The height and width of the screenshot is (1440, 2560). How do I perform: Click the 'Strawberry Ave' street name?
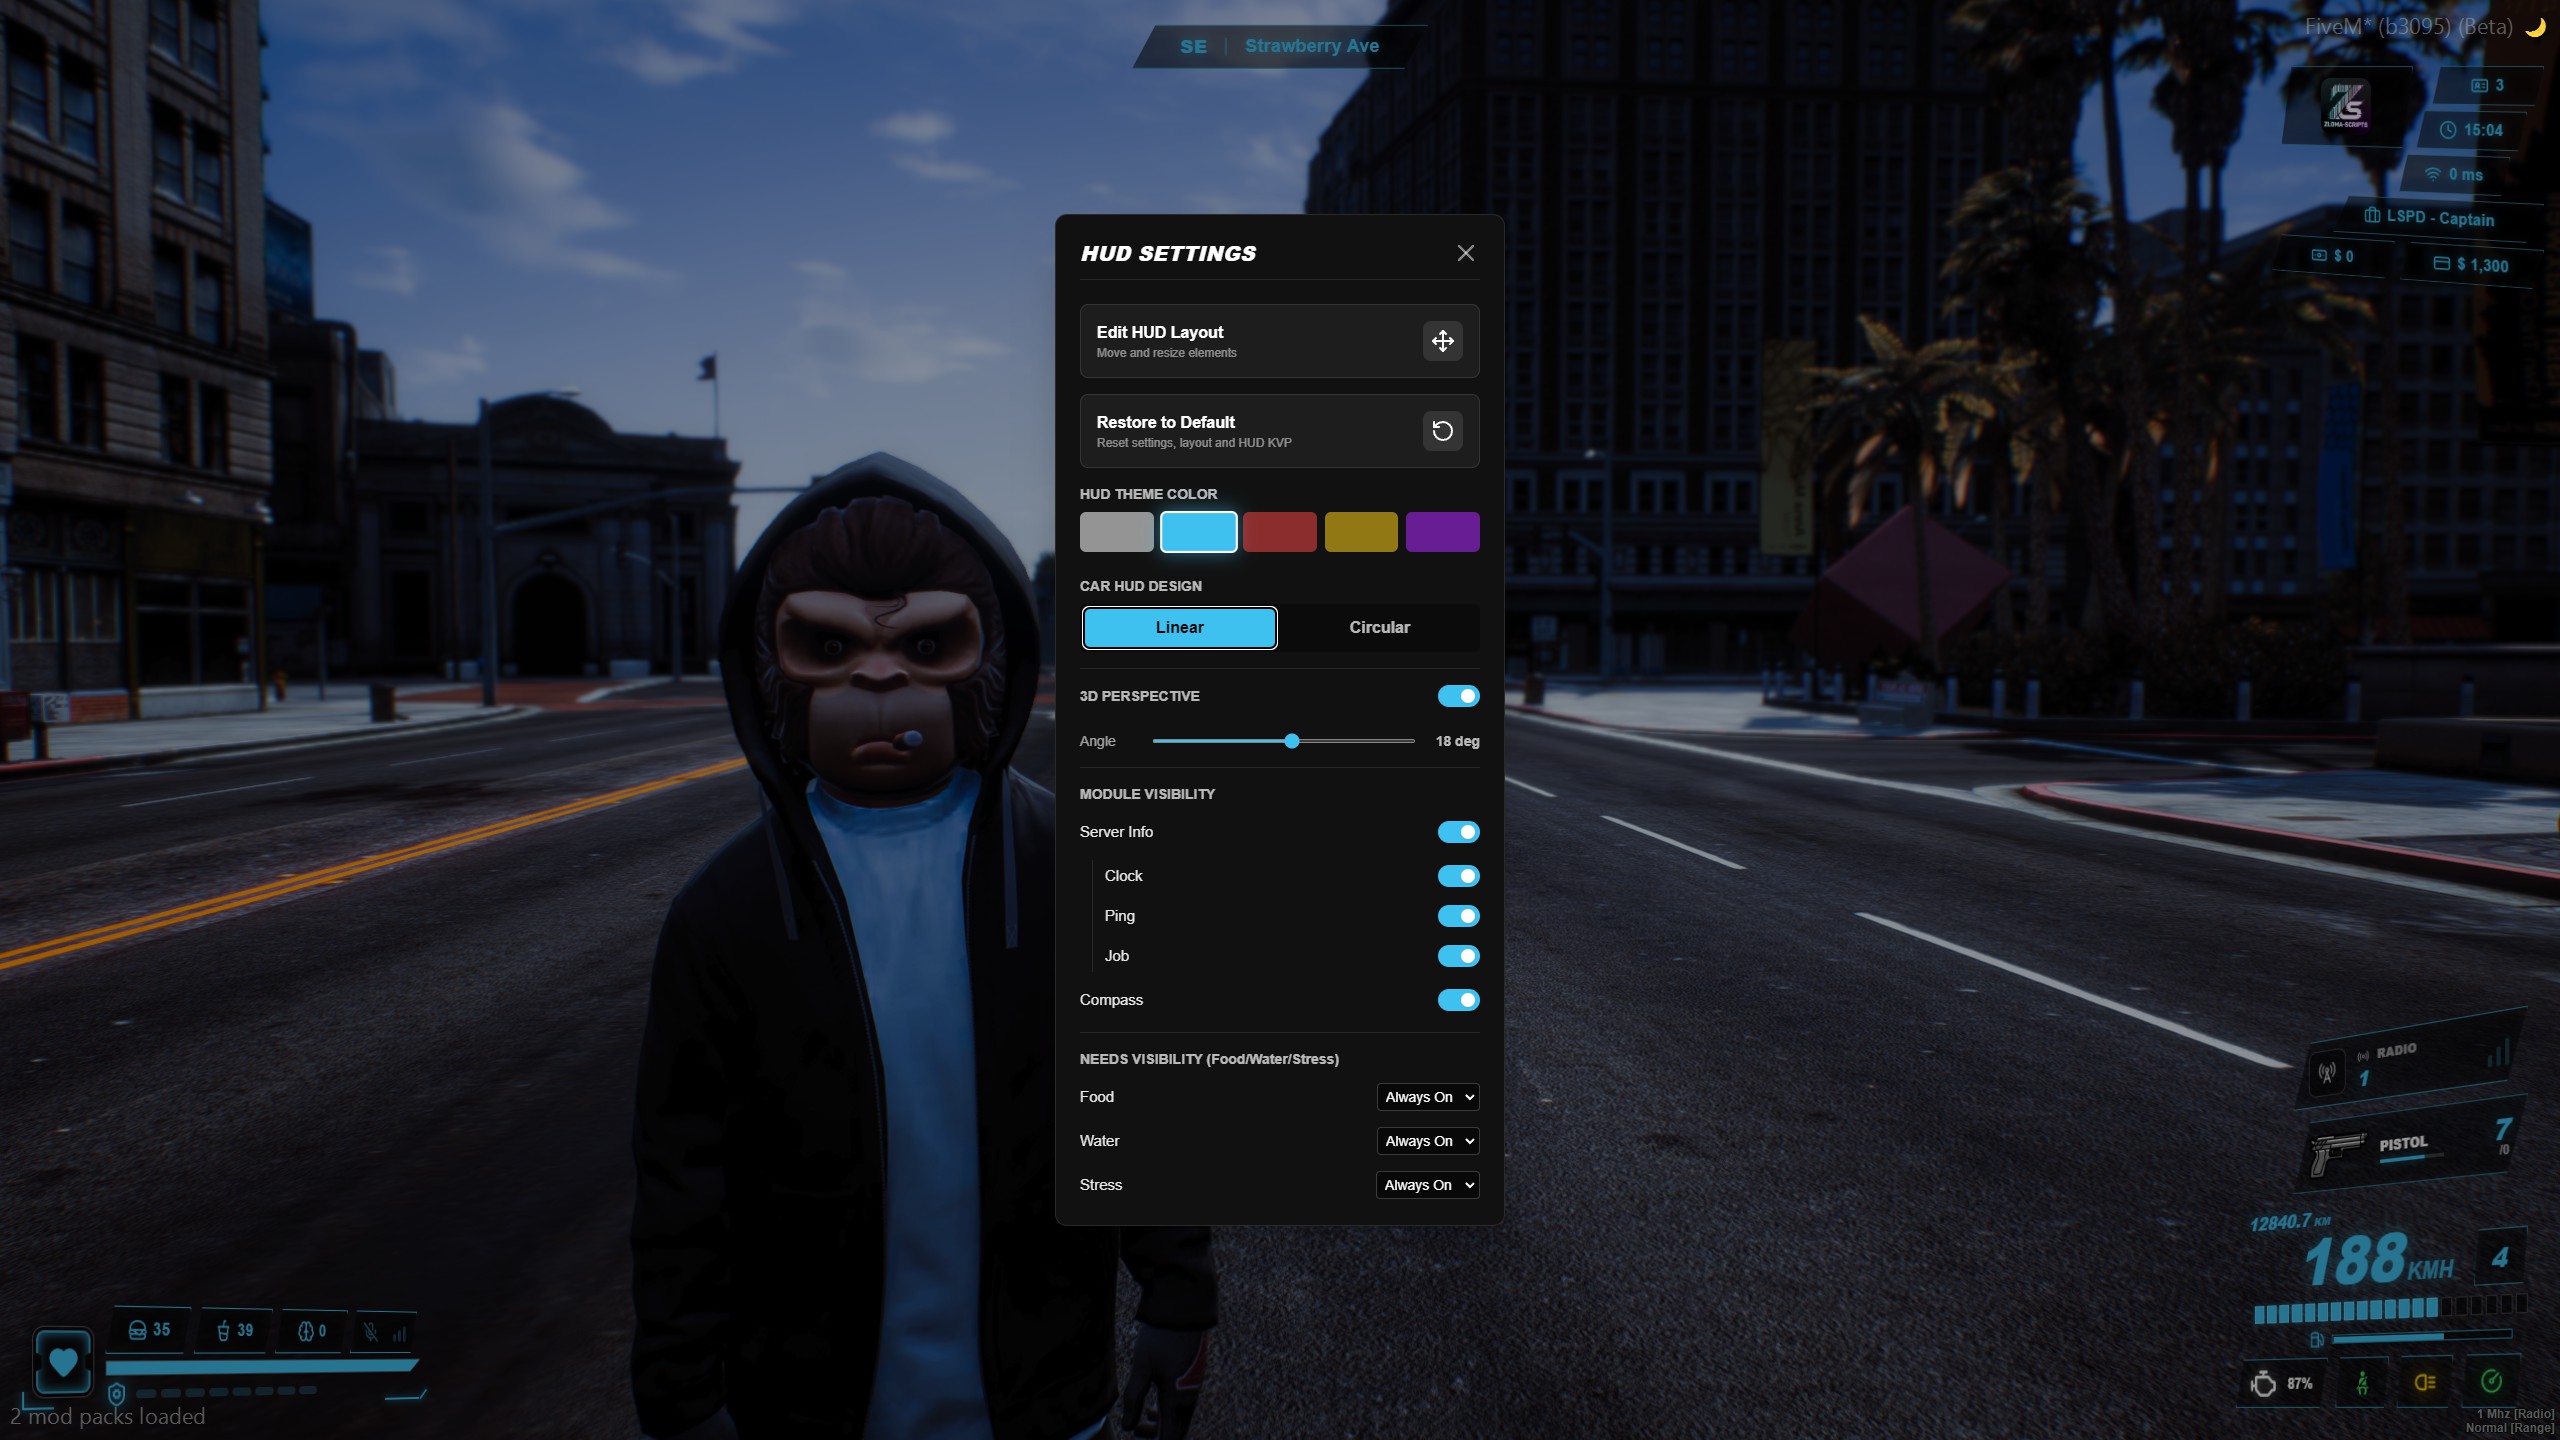[x=1311, y=46]
